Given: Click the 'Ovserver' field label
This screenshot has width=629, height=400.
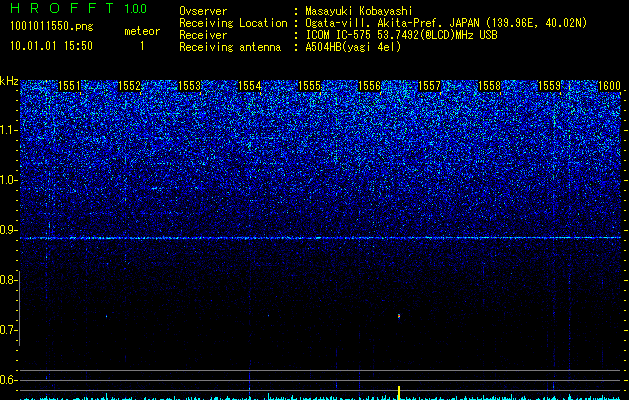Looking at the screenshot, I should (x=203, y=11).
